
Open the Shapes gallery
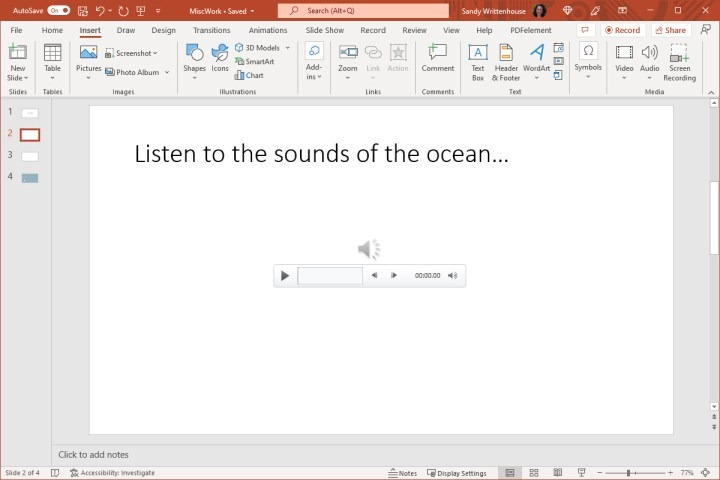click(194, 62)
